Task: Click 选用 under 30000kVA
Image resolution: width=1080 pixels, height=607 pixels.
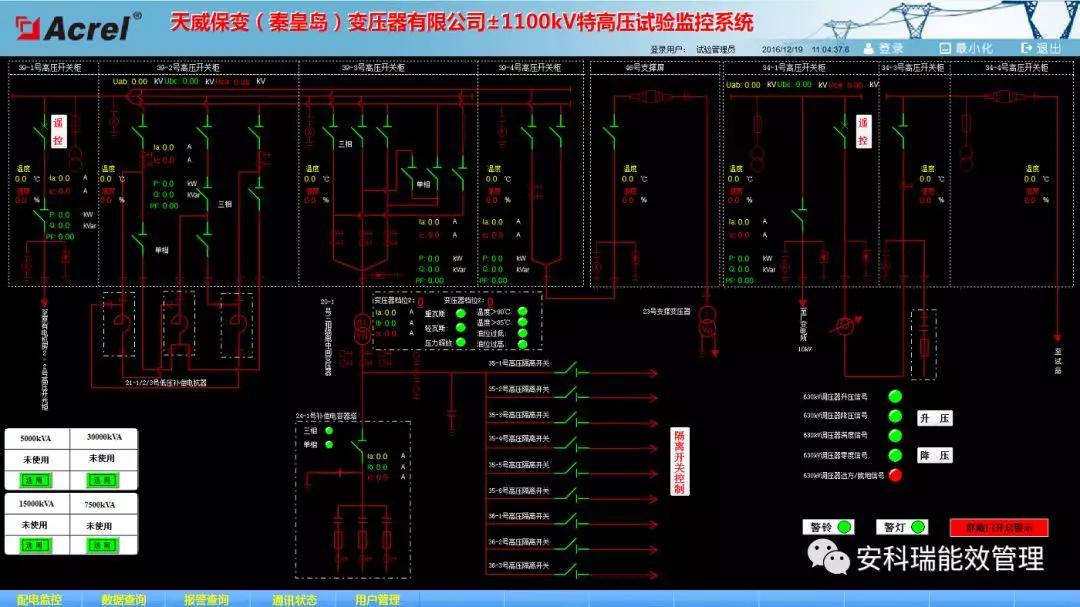Action: 102,480
